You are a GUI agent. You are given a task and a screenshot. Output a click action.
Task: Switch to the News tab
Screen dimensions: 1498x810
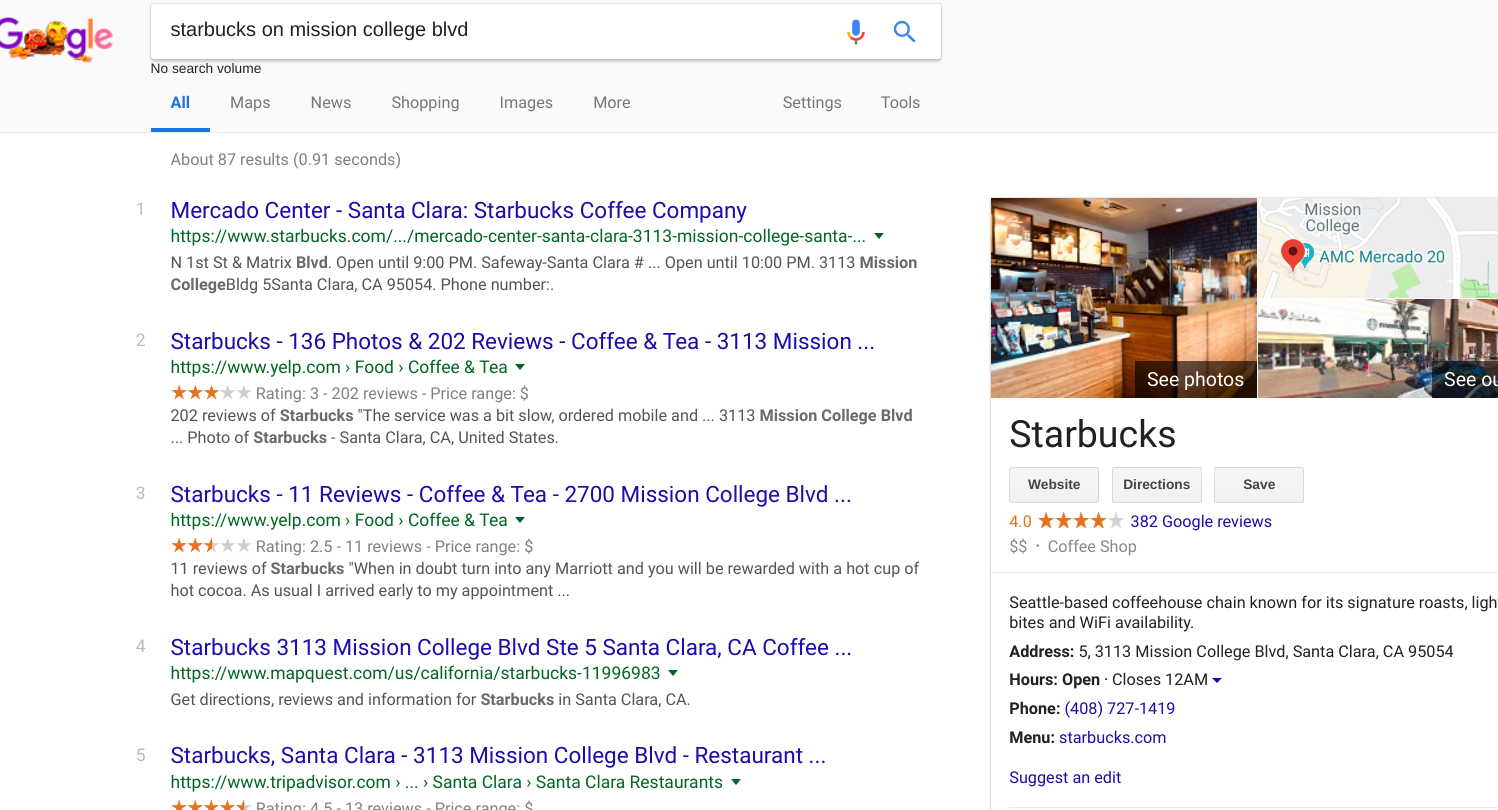pos(331,102)
